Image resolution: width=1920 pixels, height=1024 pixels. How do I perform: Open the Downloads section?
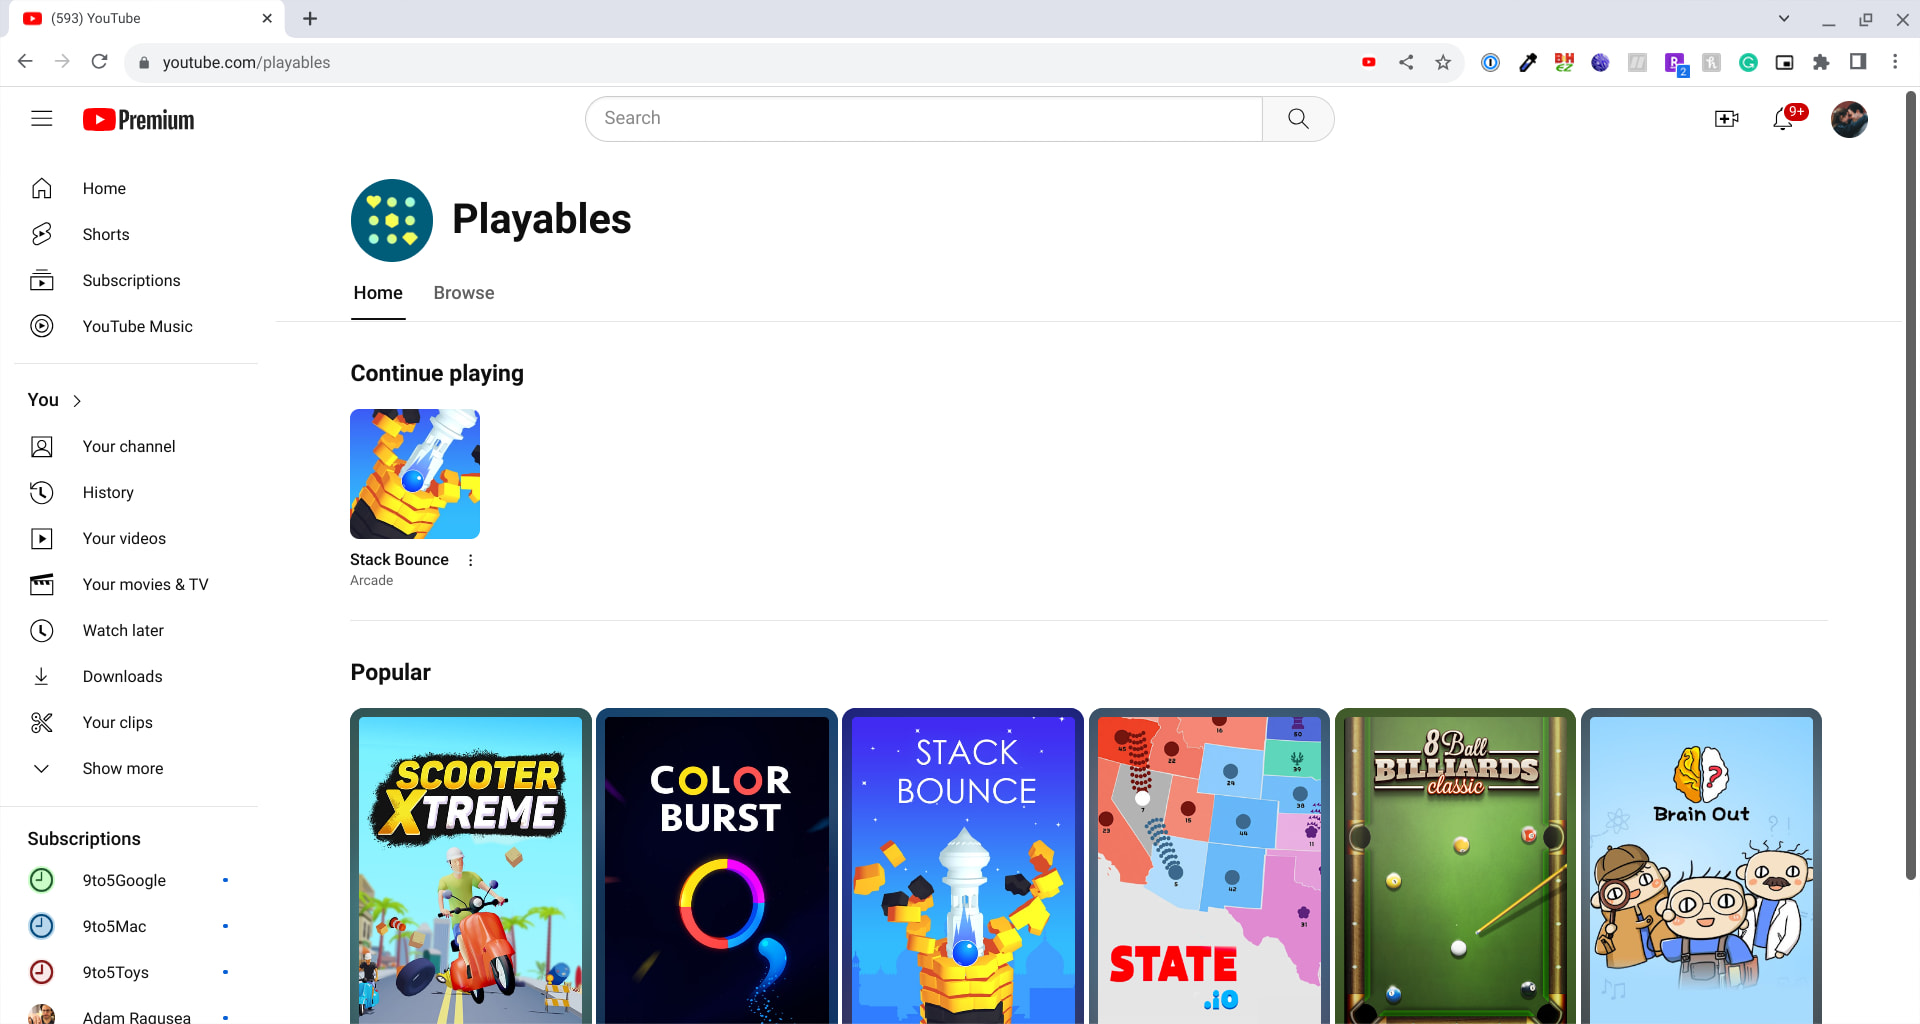(122, 676)
